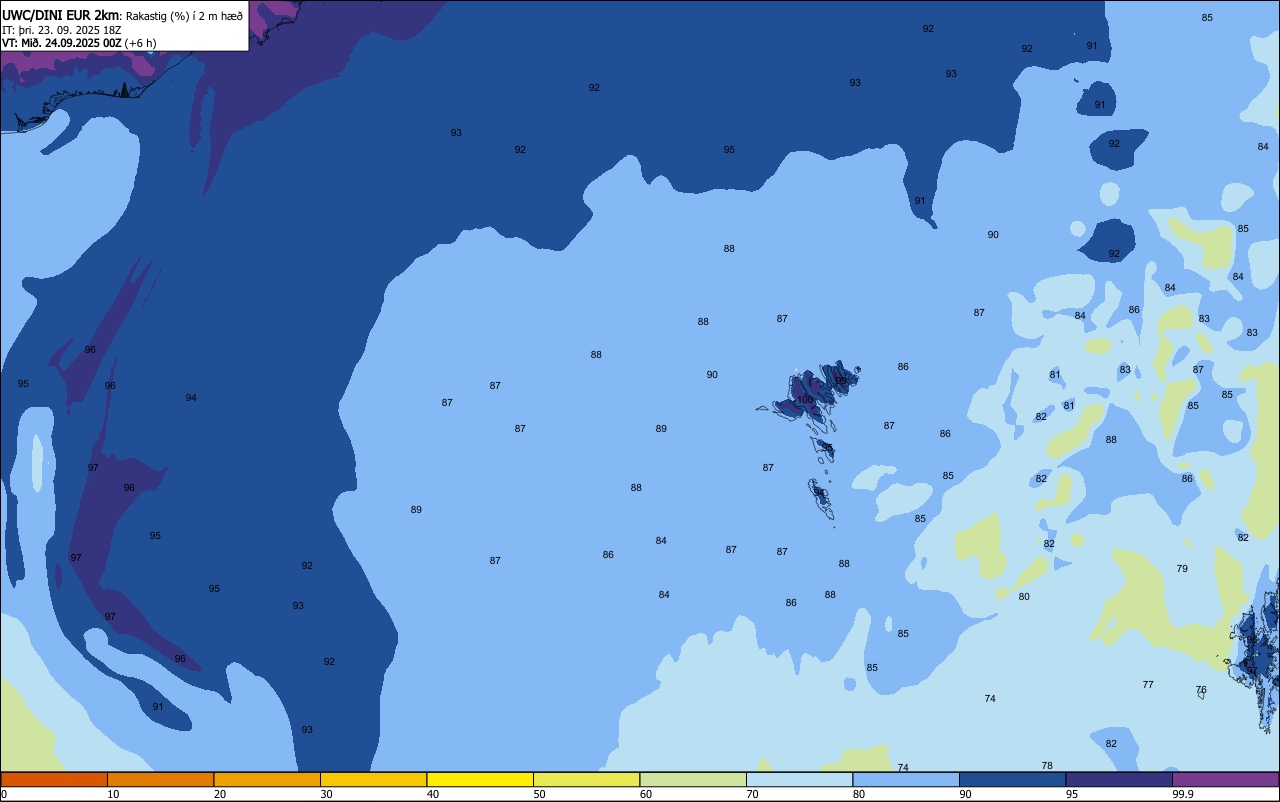Click the pale blue 70–80 legend segment

coord(799,779)
